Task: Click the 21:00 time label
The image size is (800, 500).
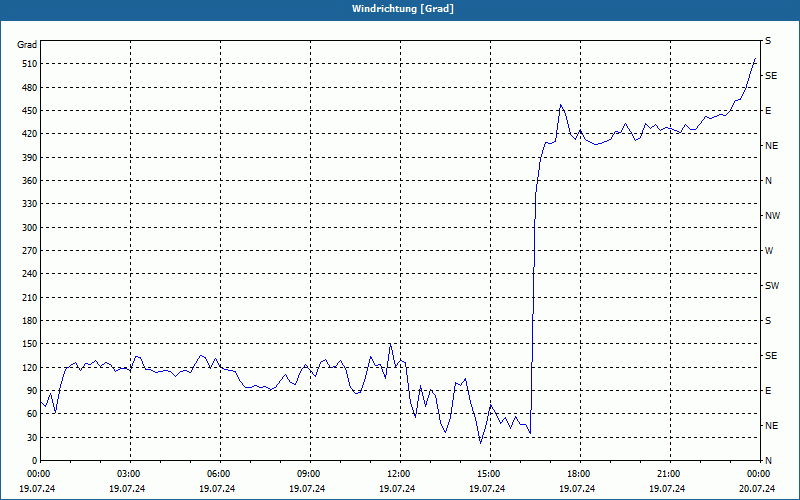Action: [670, 474]
